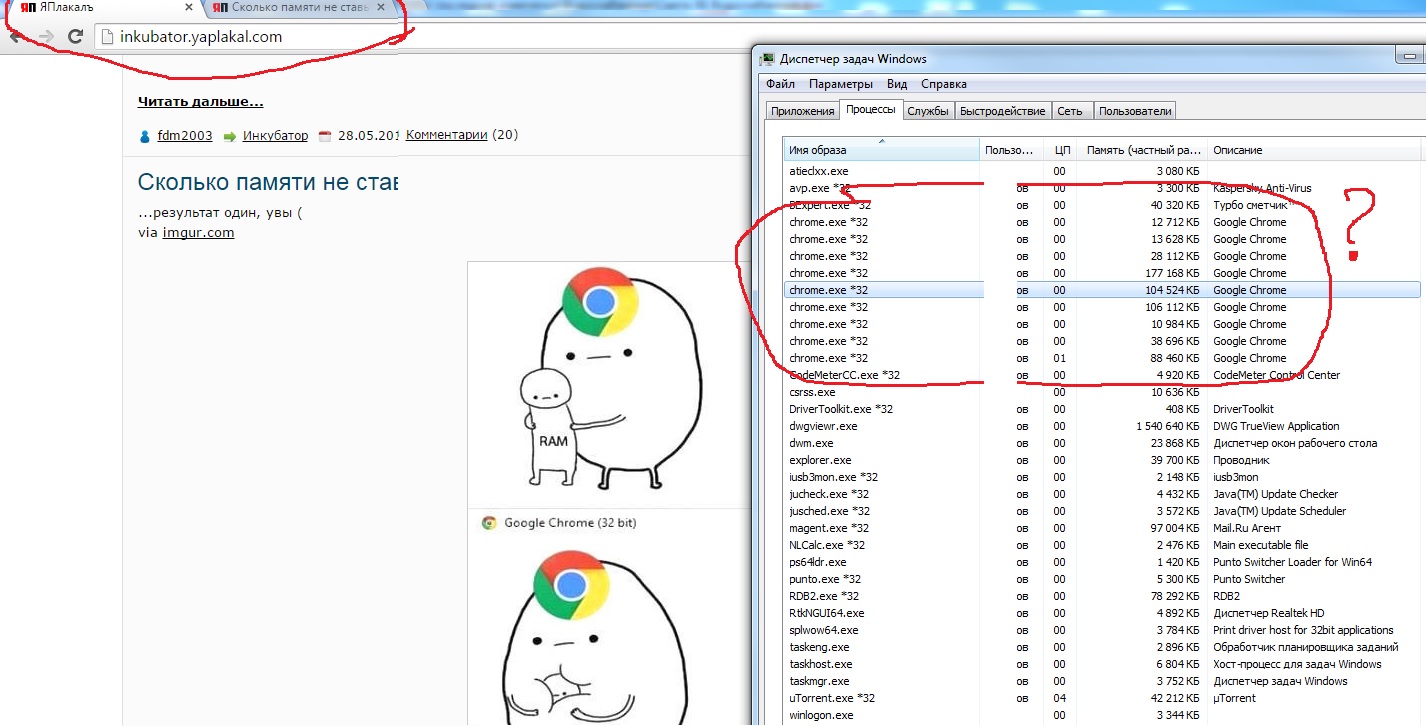Viewport: 1426px width, 726px height.
Task: Open the 'Читать дальше...' link
Action: (200, 101)
